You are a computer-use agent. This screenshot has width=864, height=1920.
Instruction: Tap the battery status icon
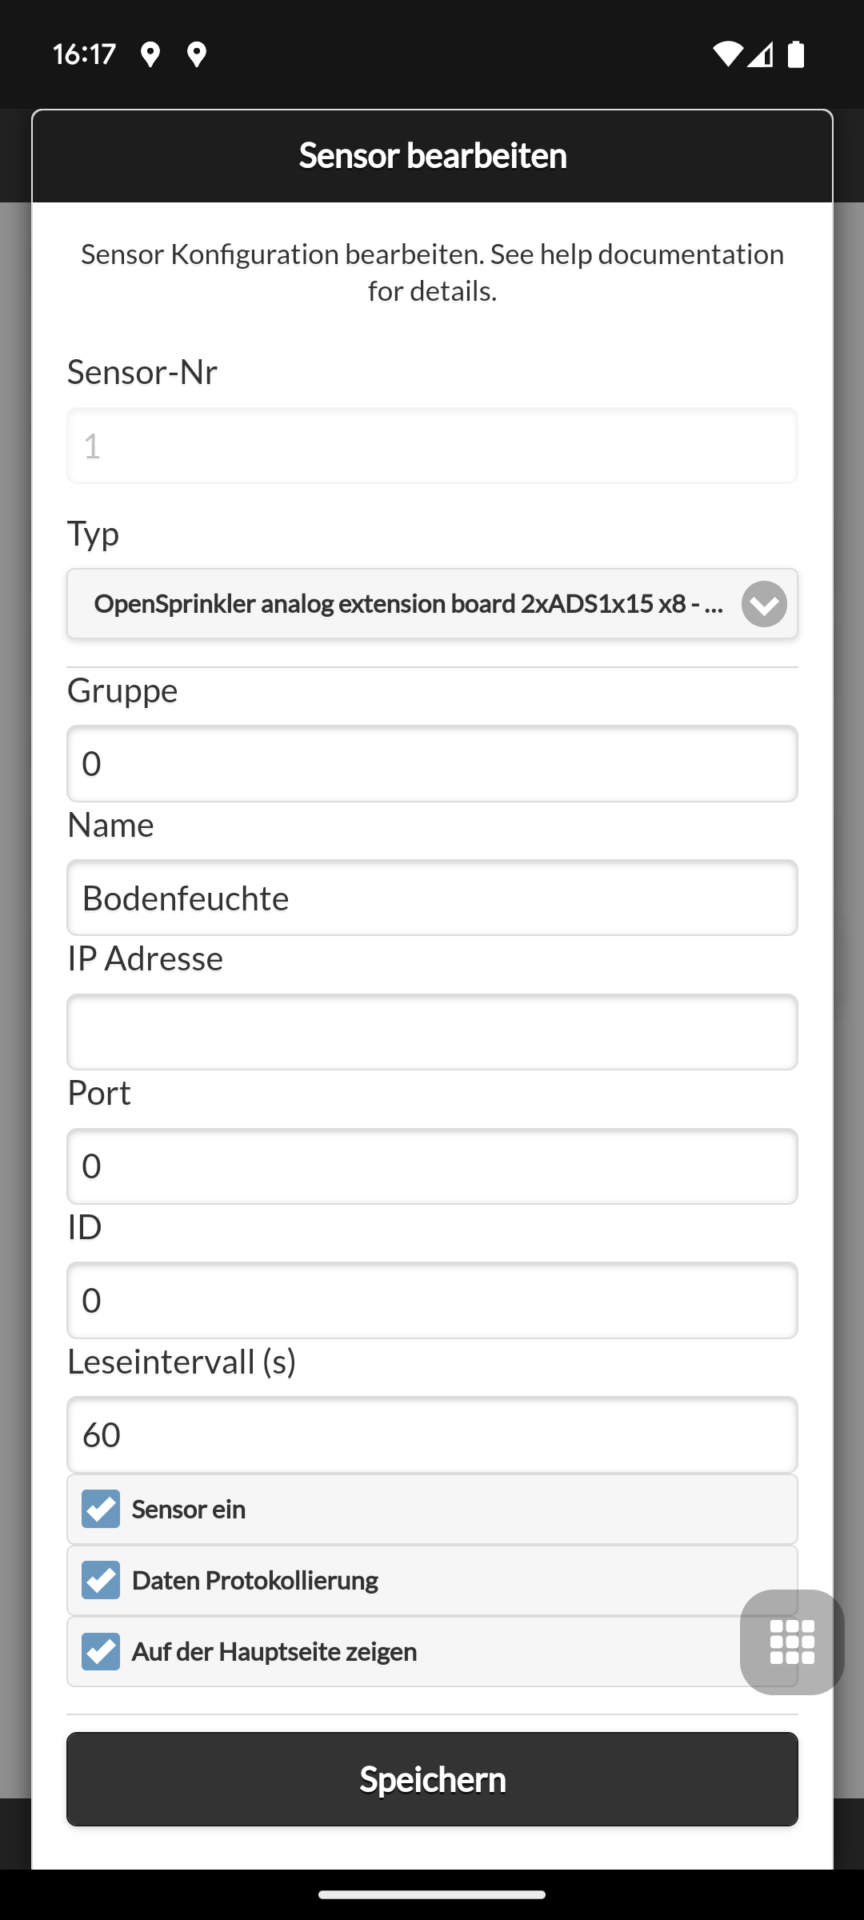pos(796,54)
